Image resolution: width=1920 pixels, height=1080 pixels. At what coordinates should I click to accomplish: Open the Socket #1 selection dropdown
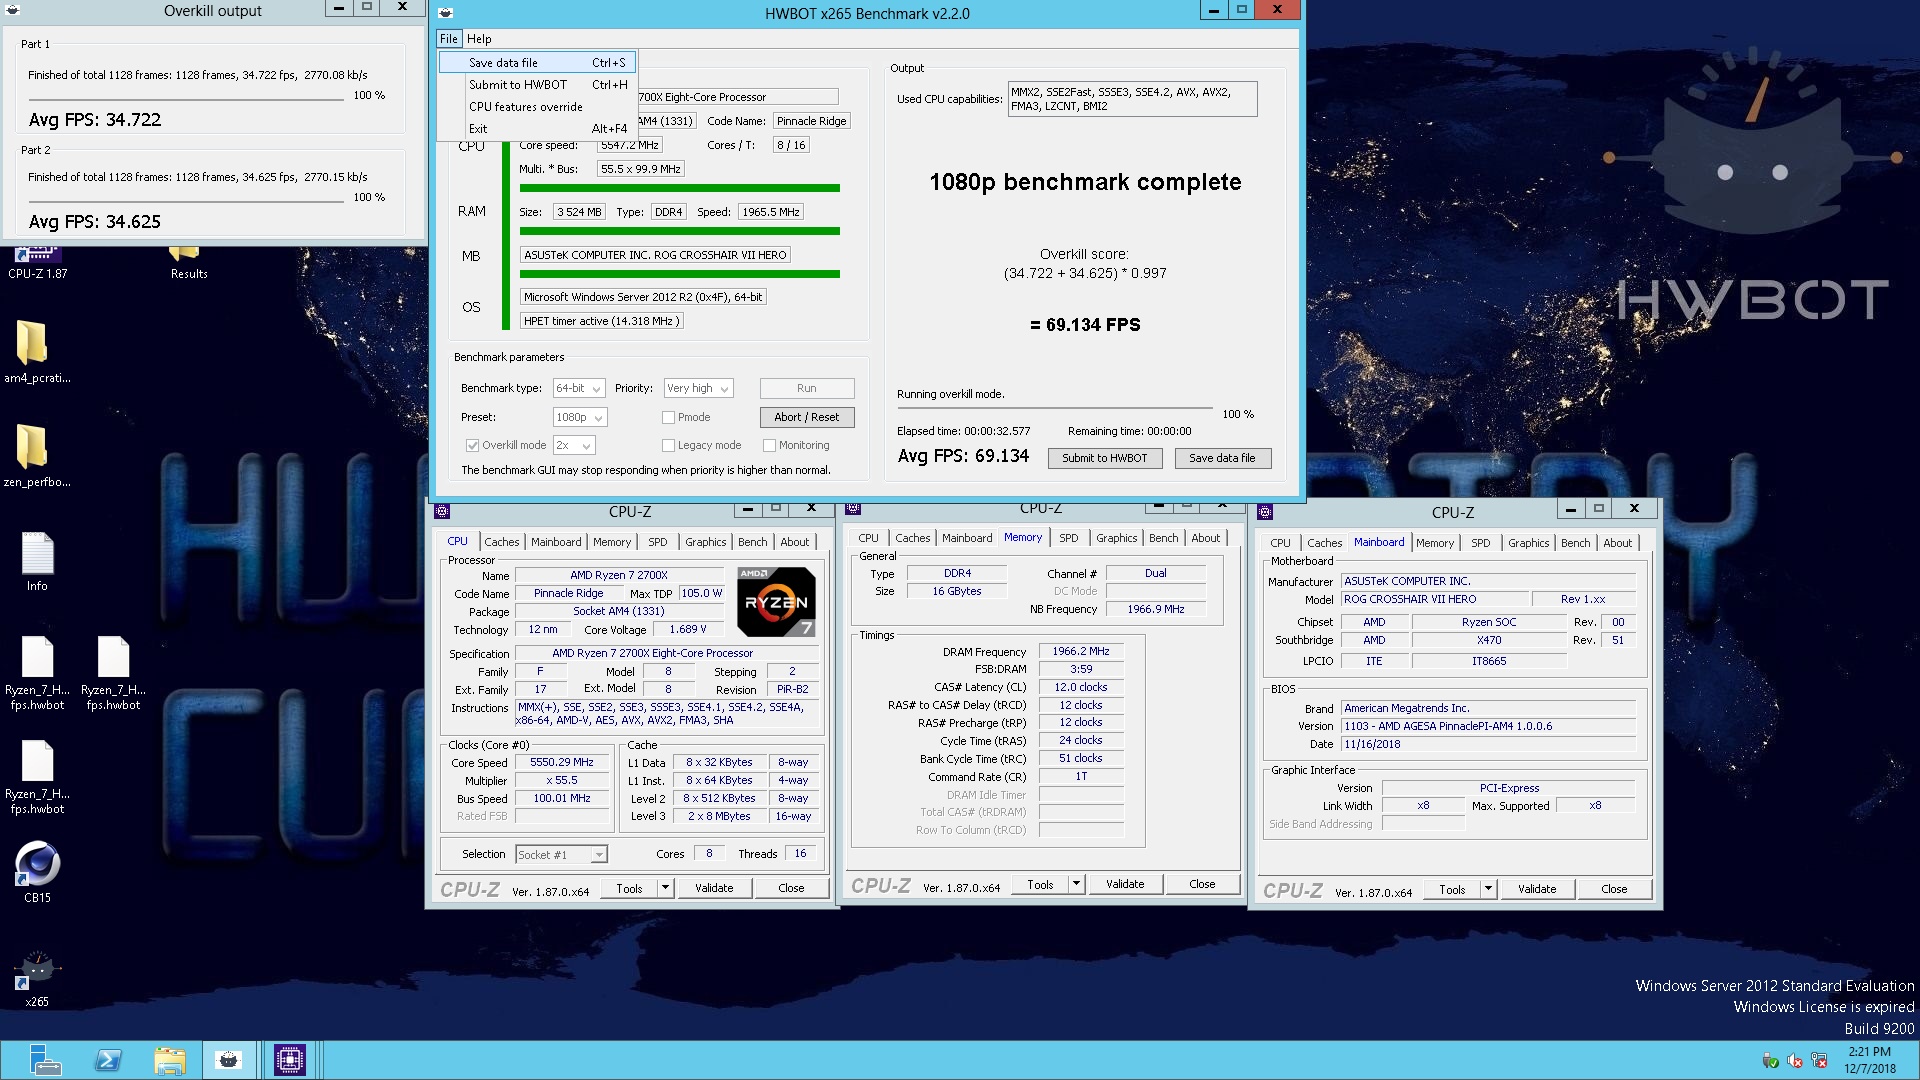click(561, 854)
